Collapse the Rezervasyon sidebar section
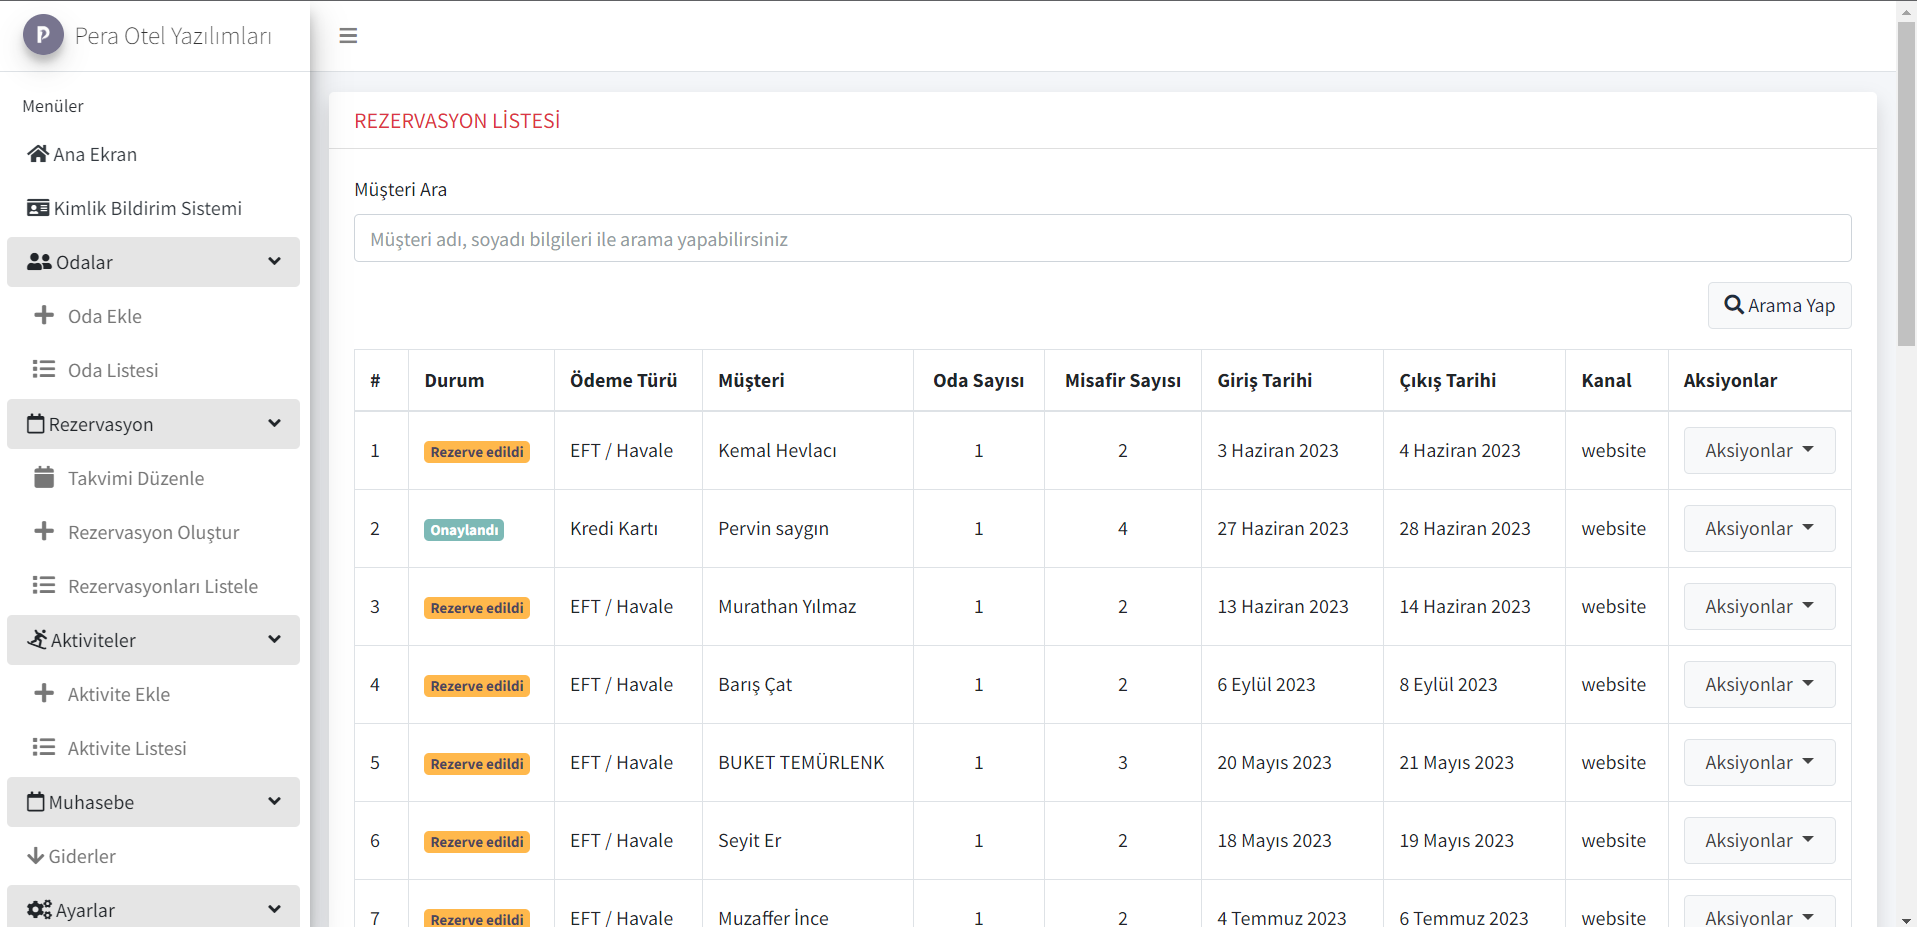1917x927 pixels. click(x=274, y=424)
